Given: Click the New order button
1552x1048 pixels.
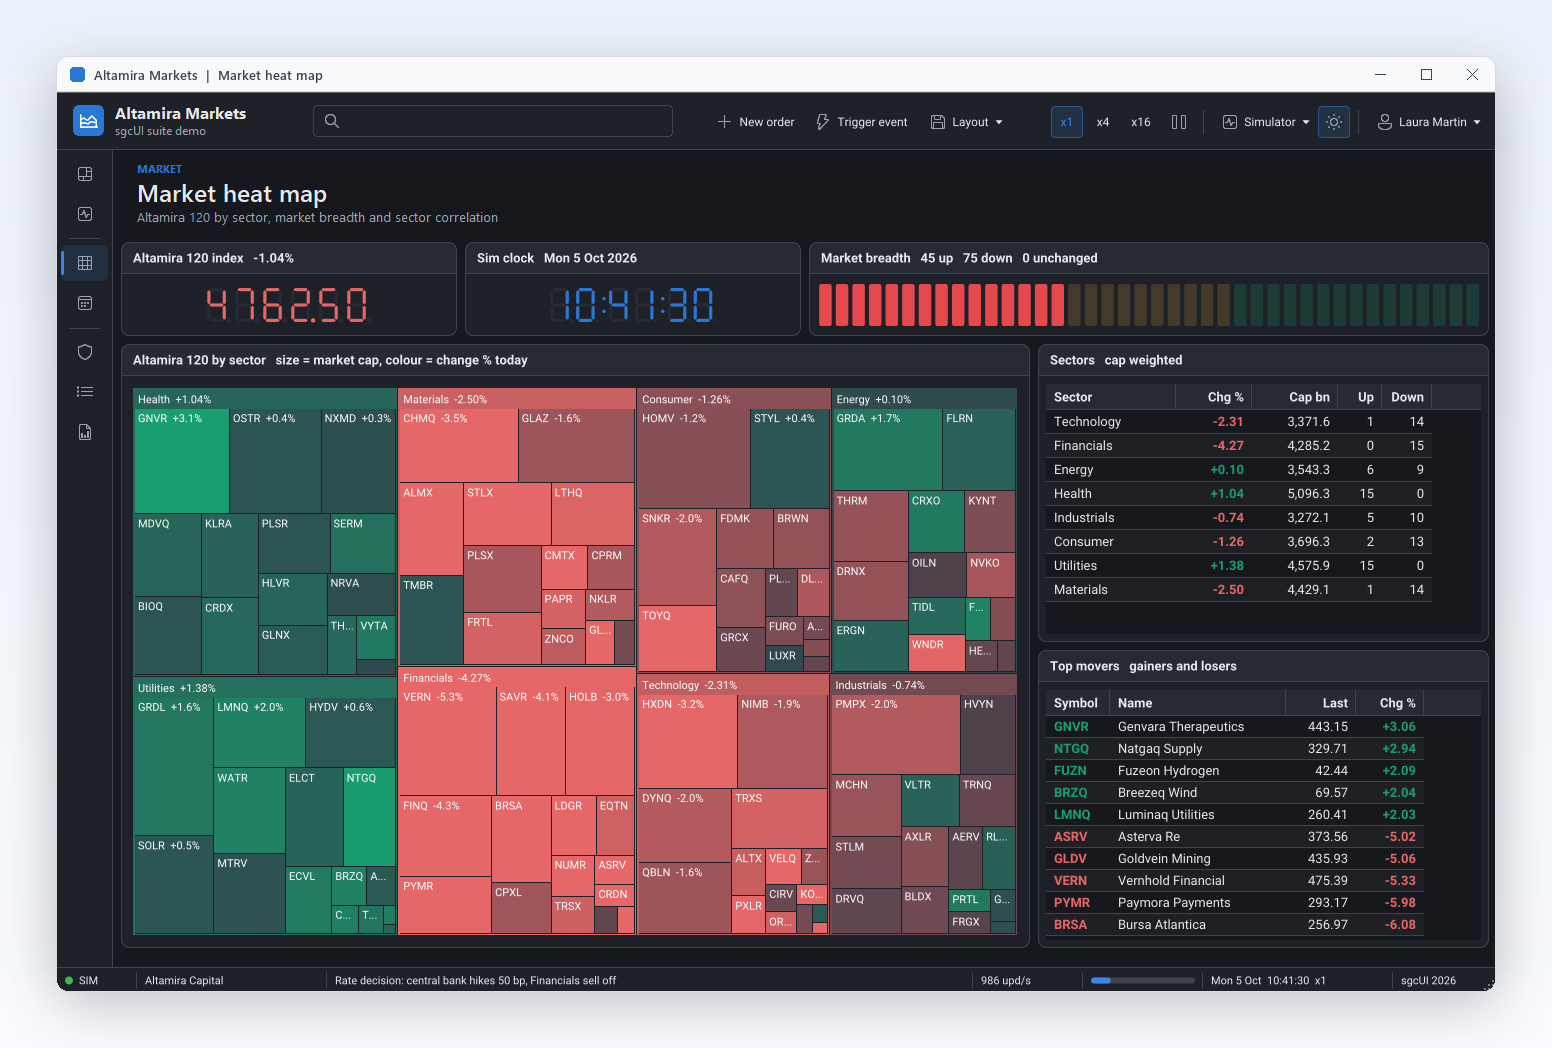Looking at the screenshot, I should coord(756,122).
